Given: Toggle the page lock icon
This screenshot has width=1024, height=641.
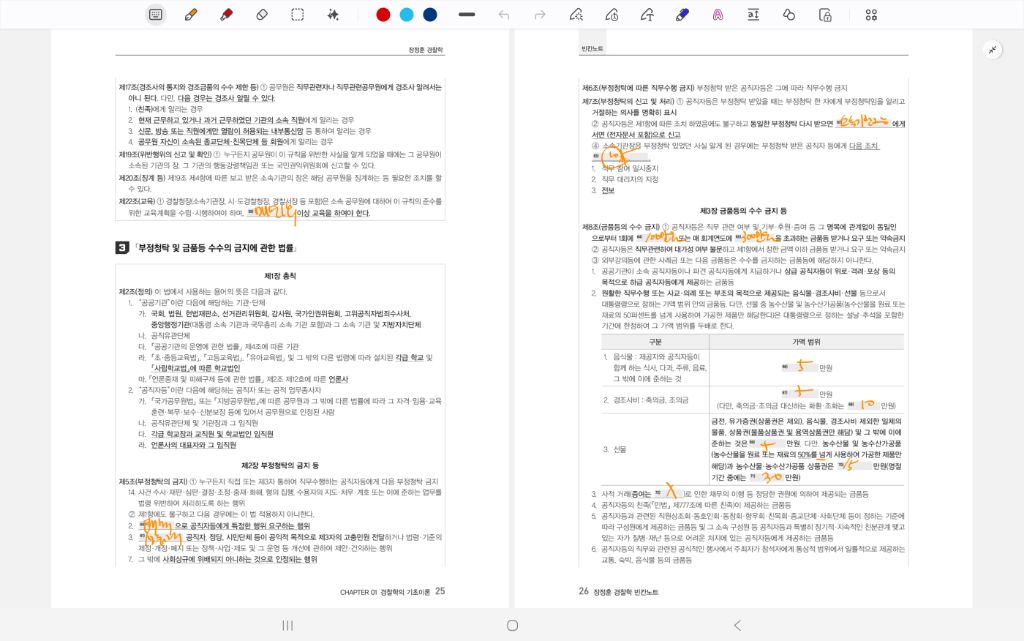Looking at the screenshot, I should [x=825, y=15].
